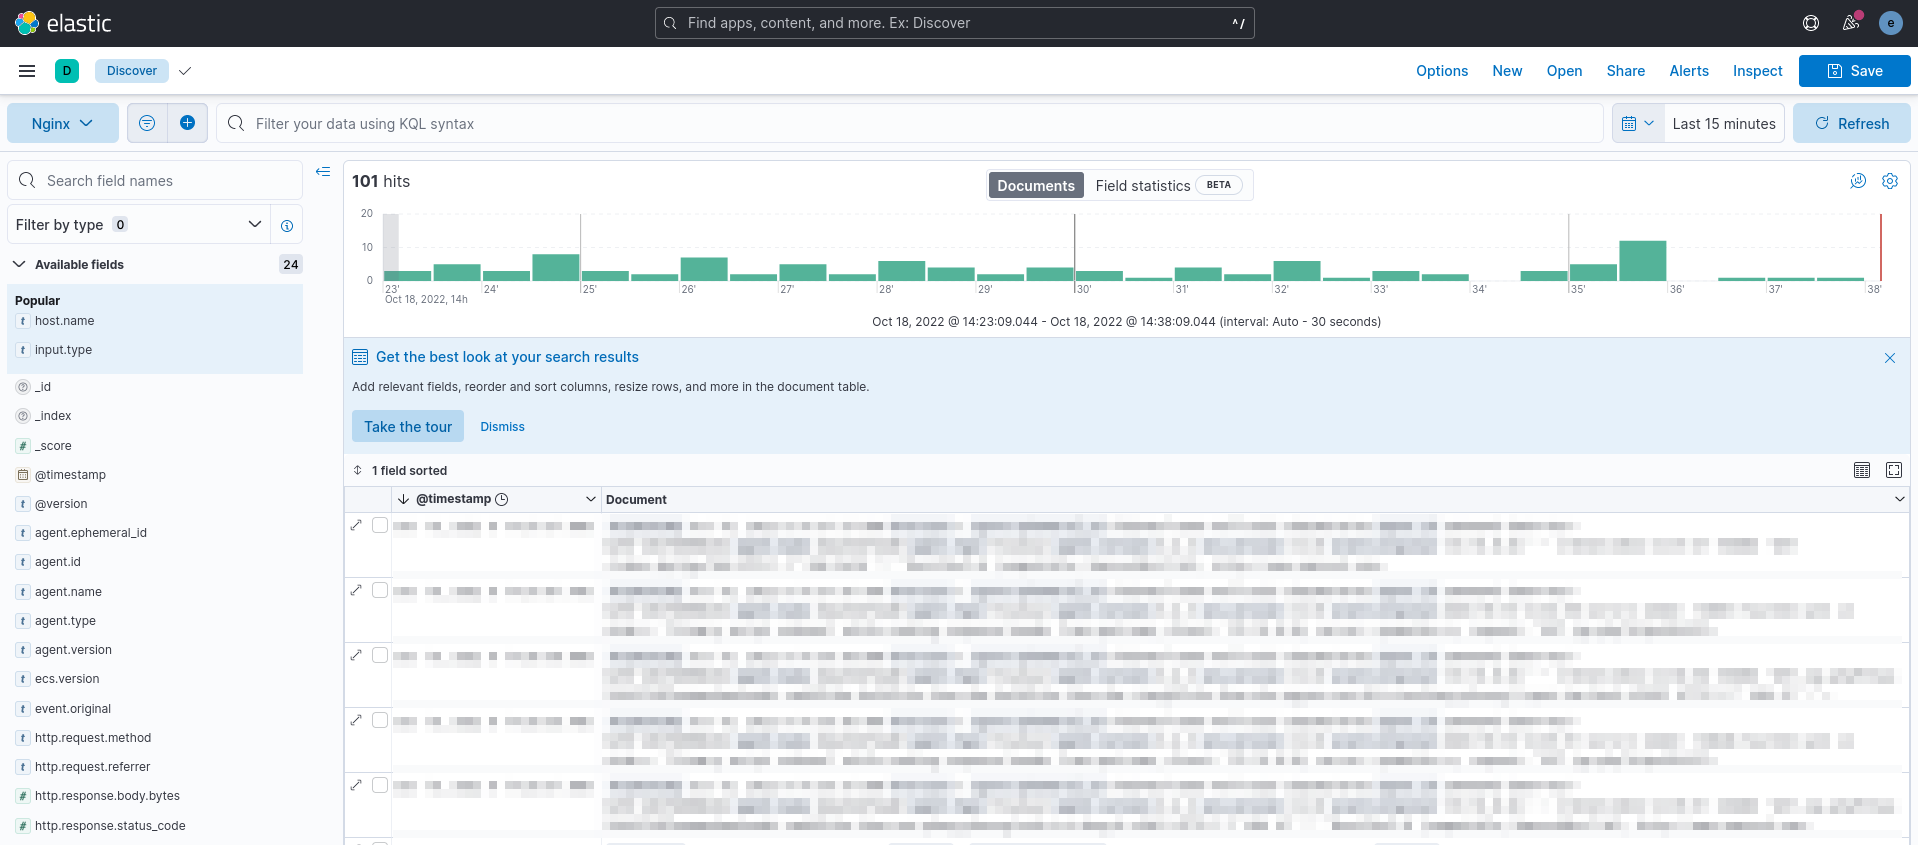Focus the KQL query input
This screenshot has width=1918, height=845.
coord(910,123)
